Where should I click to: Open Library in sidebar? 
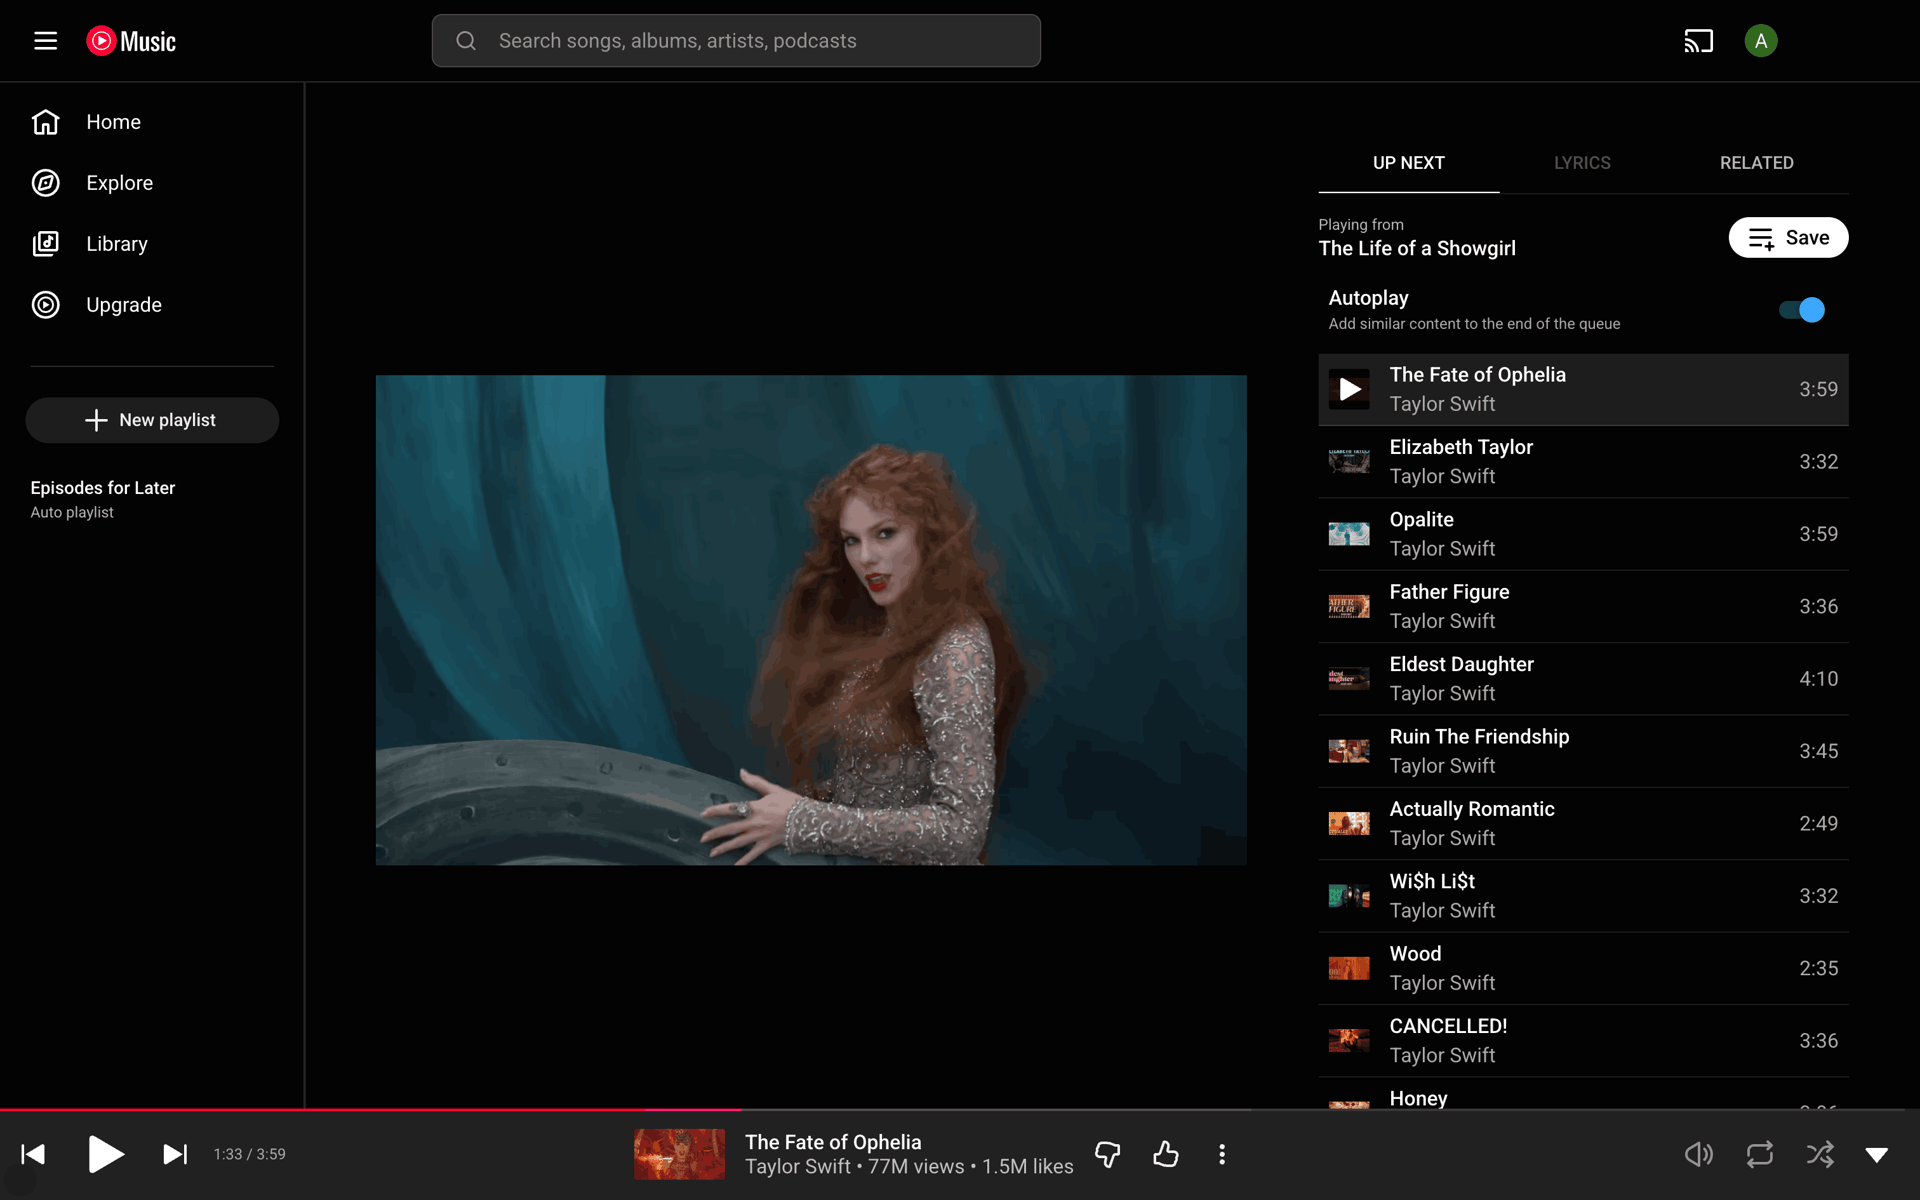[152, 244]
